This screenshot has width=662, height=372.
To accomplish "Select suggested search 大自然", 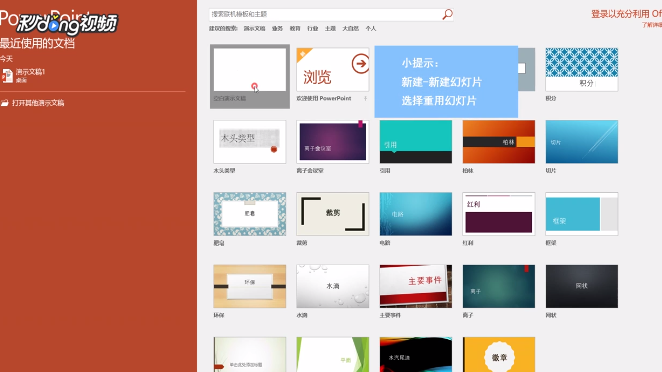I will click(350, 28).
